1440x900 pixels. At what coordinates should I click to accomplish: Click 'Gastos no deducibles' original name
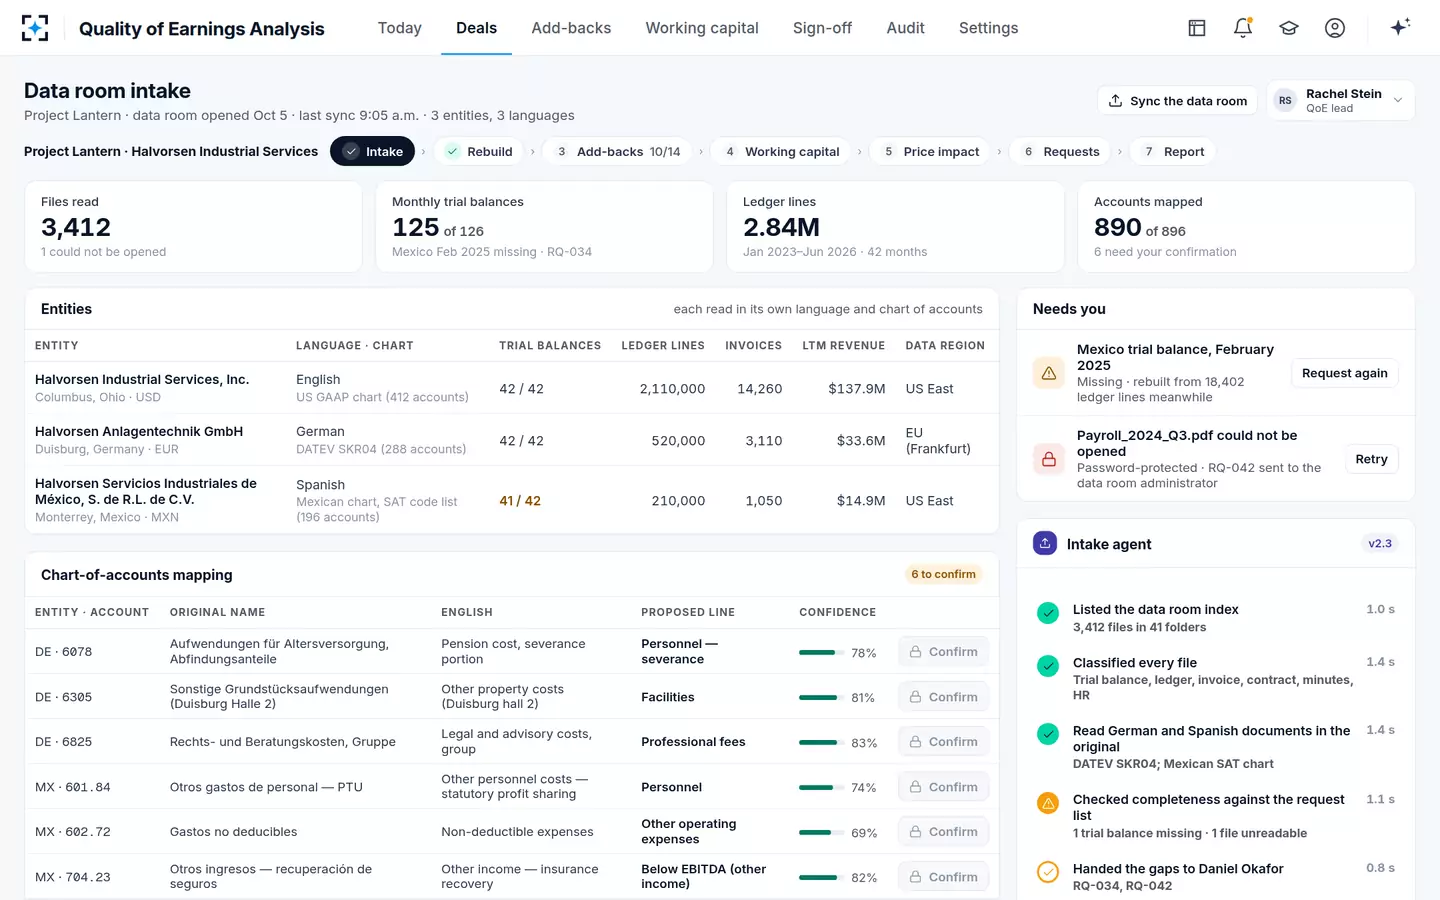click(x=233, y=832)
